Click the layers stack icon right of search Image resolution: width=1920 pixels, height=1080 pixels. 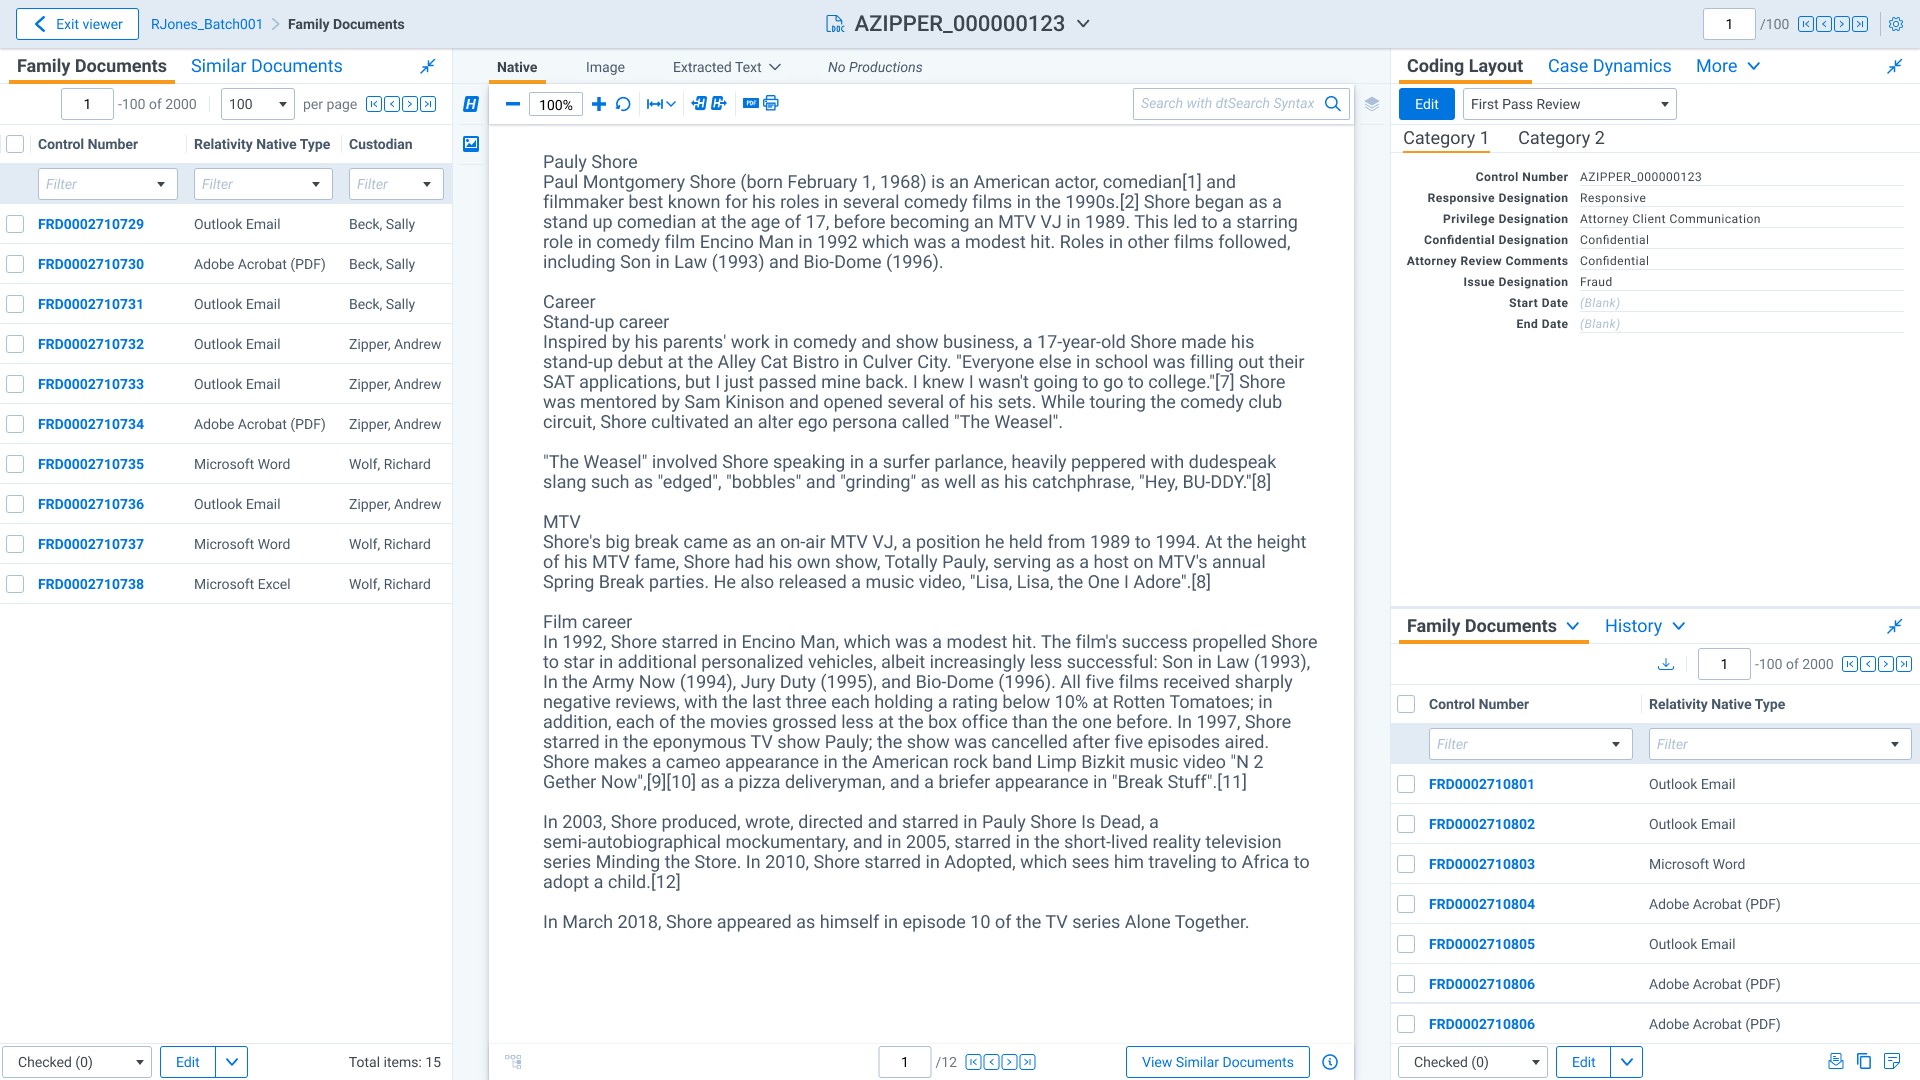1372,104
